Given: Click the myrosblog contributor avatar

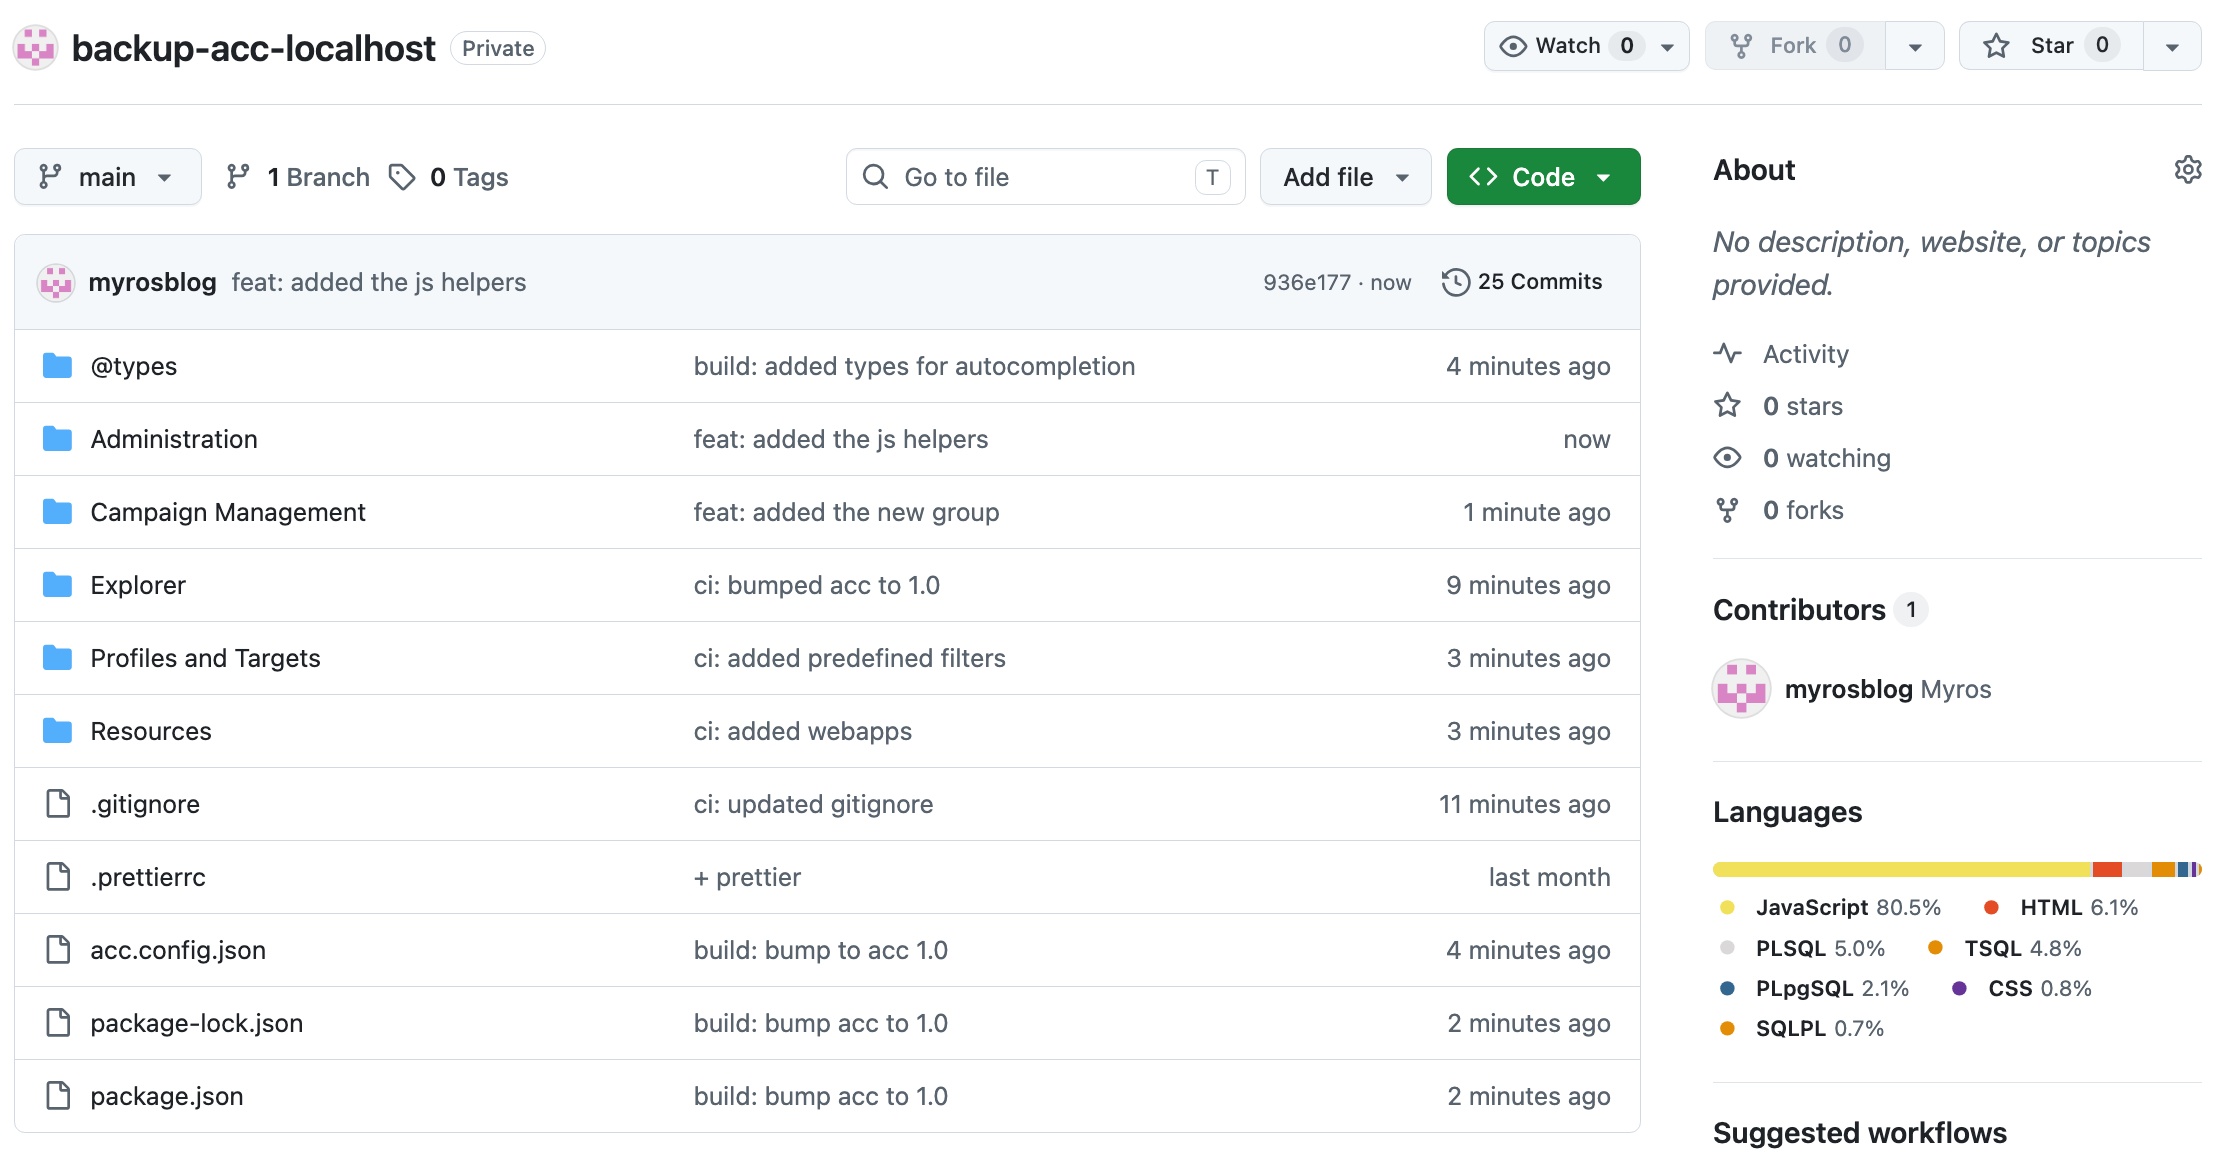Looking at the screenshot, I should (1741, 689).
